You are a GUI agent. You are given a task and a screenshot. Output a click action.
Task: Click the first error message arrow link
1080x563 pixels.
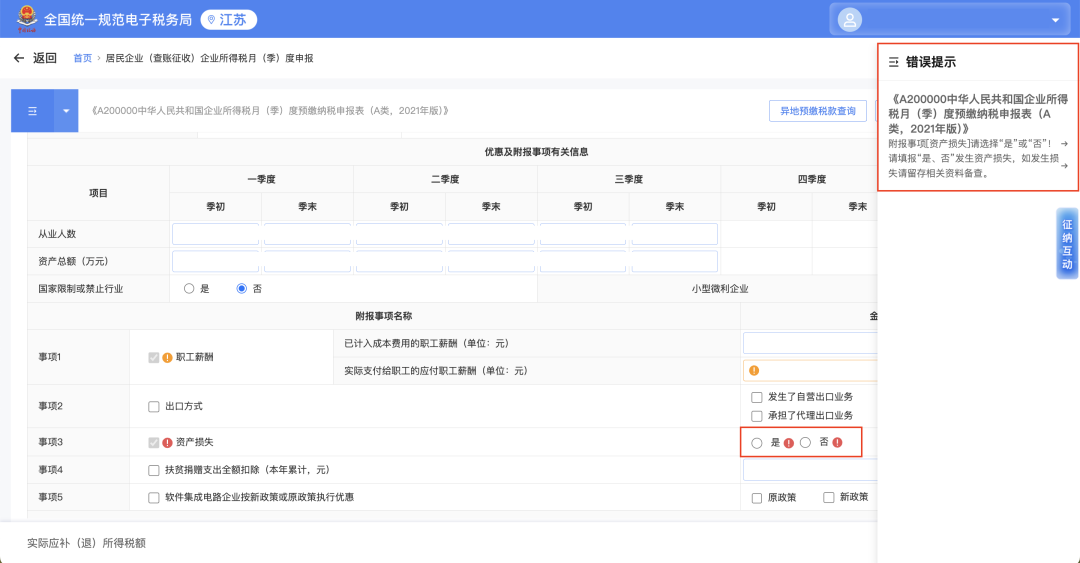pyautogui.click(x=1063, y=144)
